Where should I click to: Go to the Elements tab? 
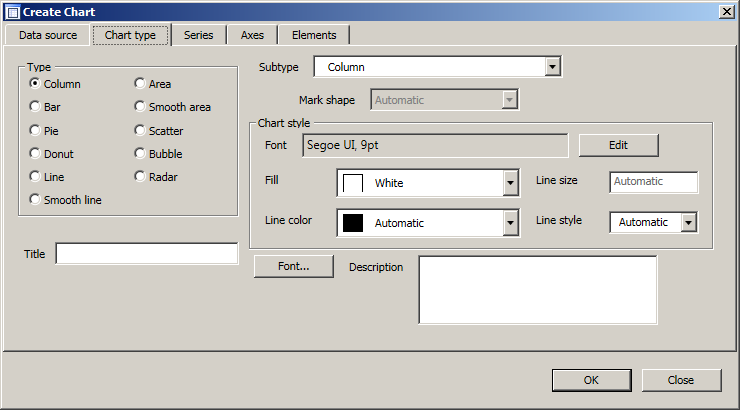[314, 35]
